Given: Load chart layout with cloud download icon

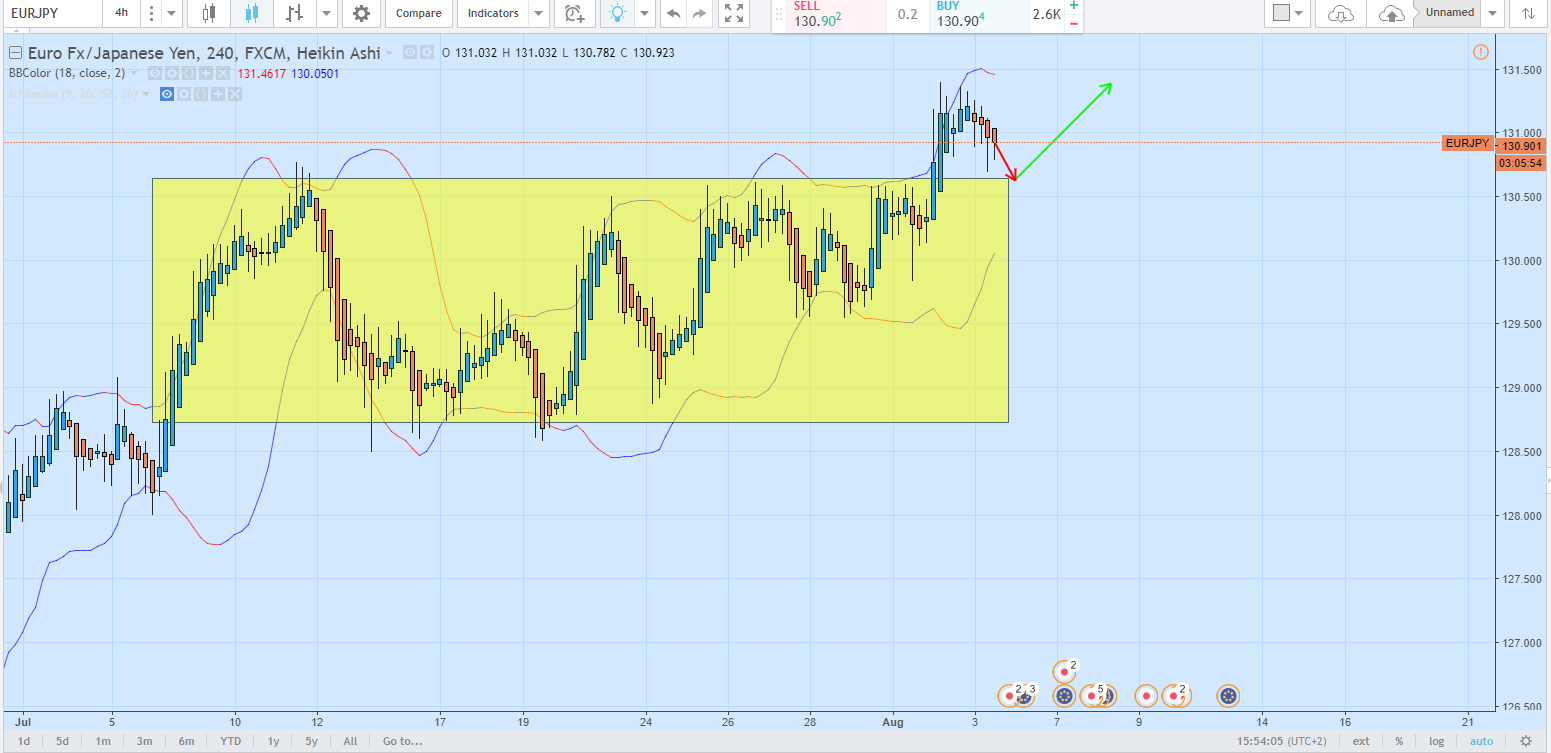Looking at the screenshot, I should (1341, 13).
